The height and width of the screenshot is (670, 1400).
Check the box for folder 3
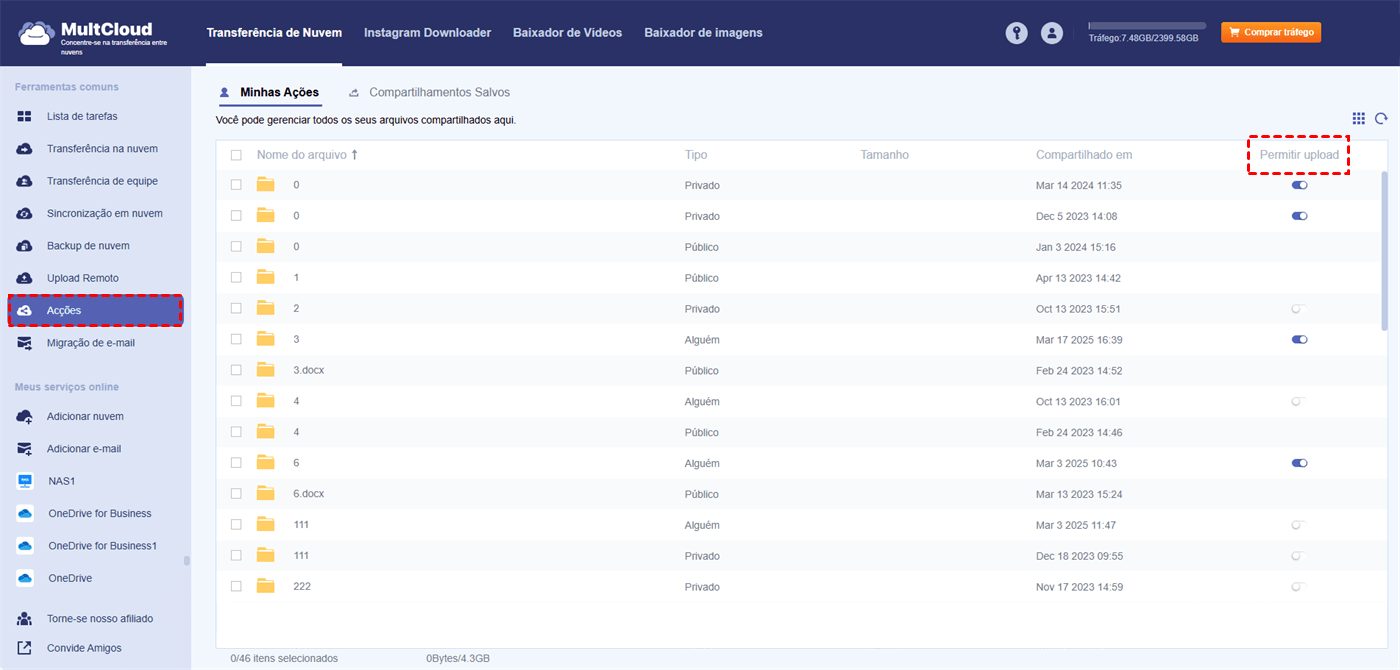236,340
